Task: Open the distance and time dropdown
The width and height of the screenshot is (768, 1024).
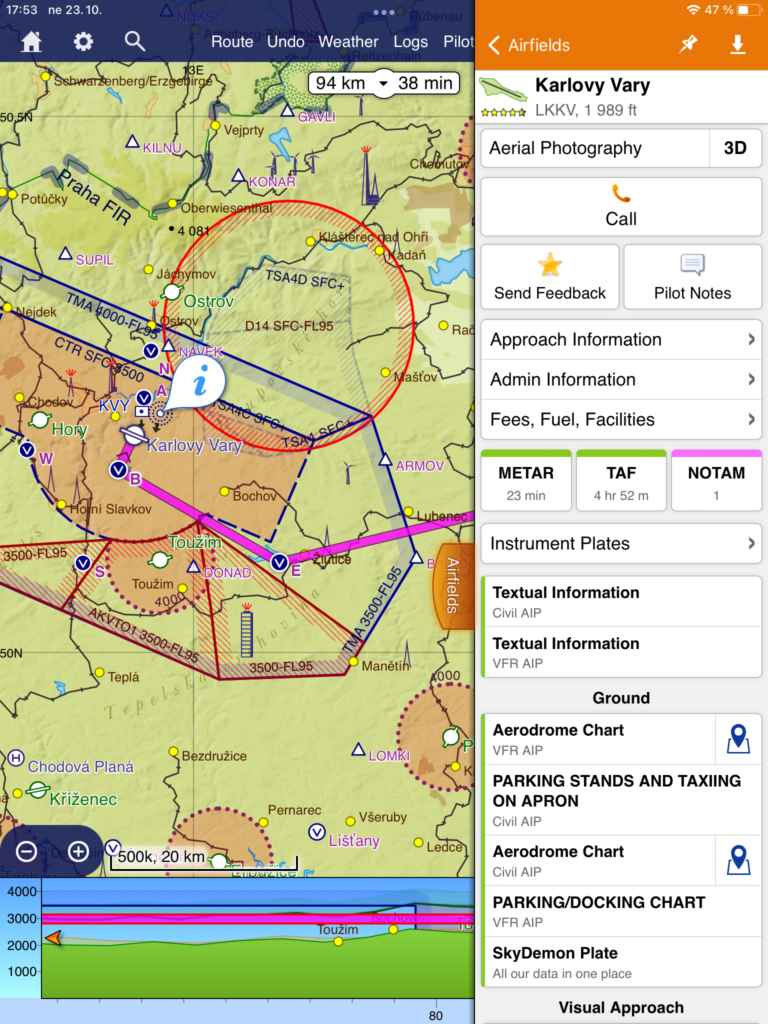Action: [383, 83]
